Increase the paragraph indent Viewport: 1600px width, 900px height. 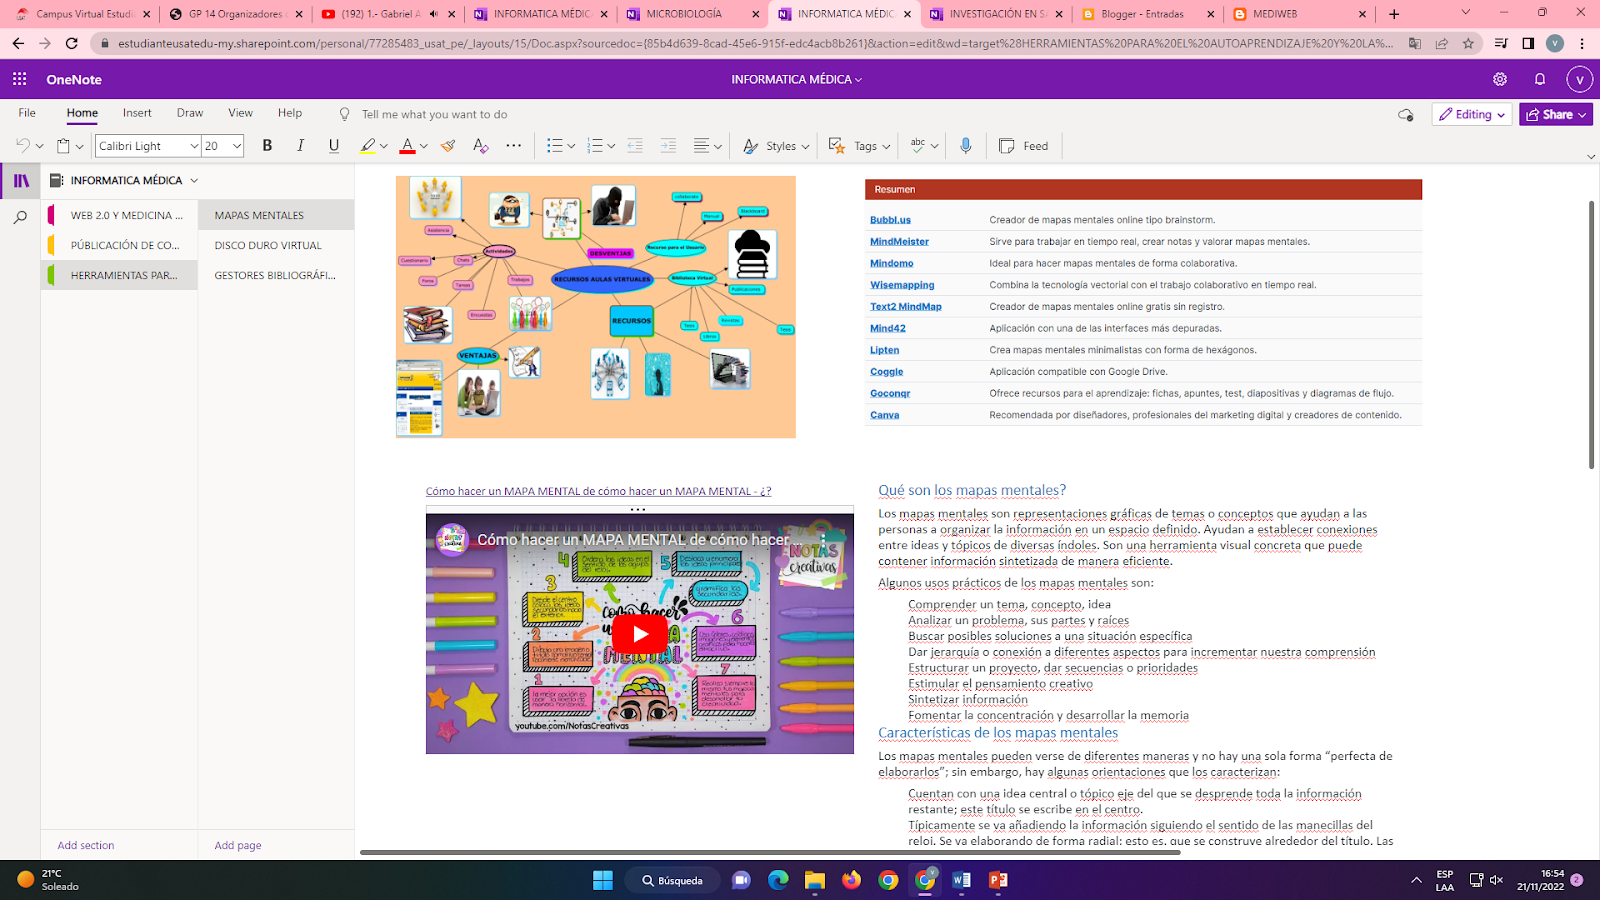(x=668, y=146)
